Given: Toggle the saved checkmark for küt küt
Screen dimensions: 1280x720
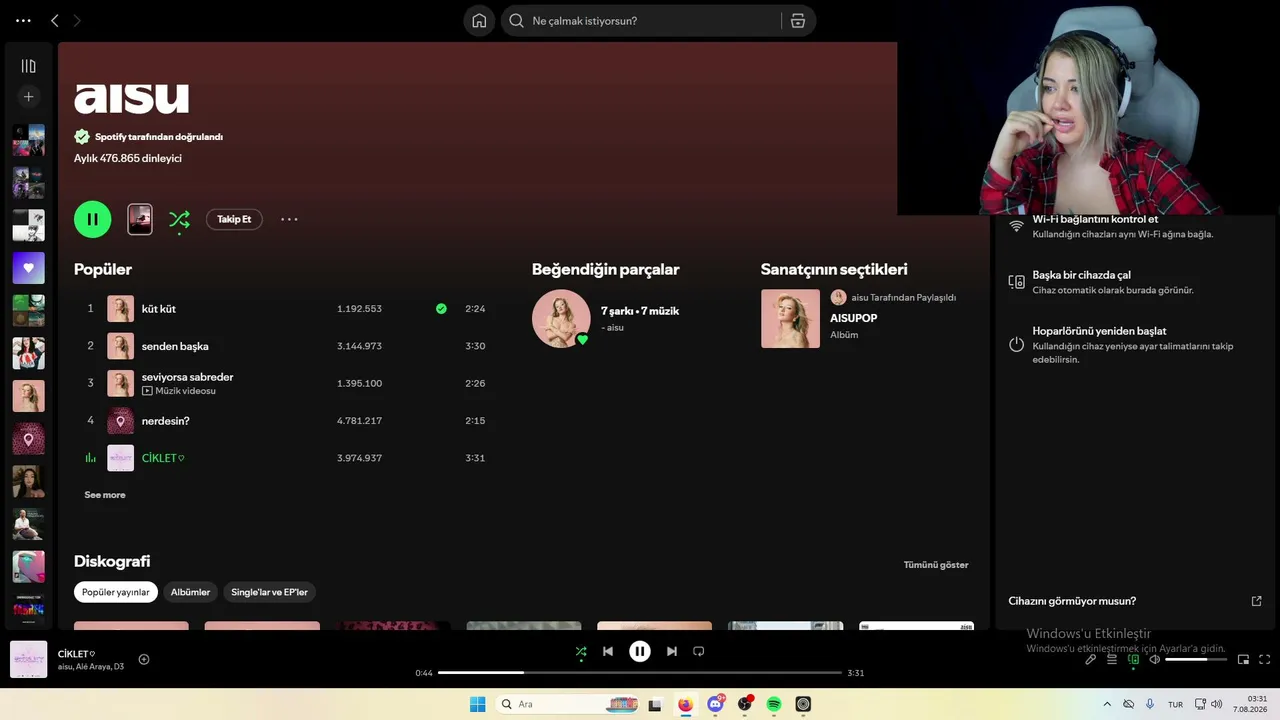Looking at the screenshot, I should [x=441, y=309].
